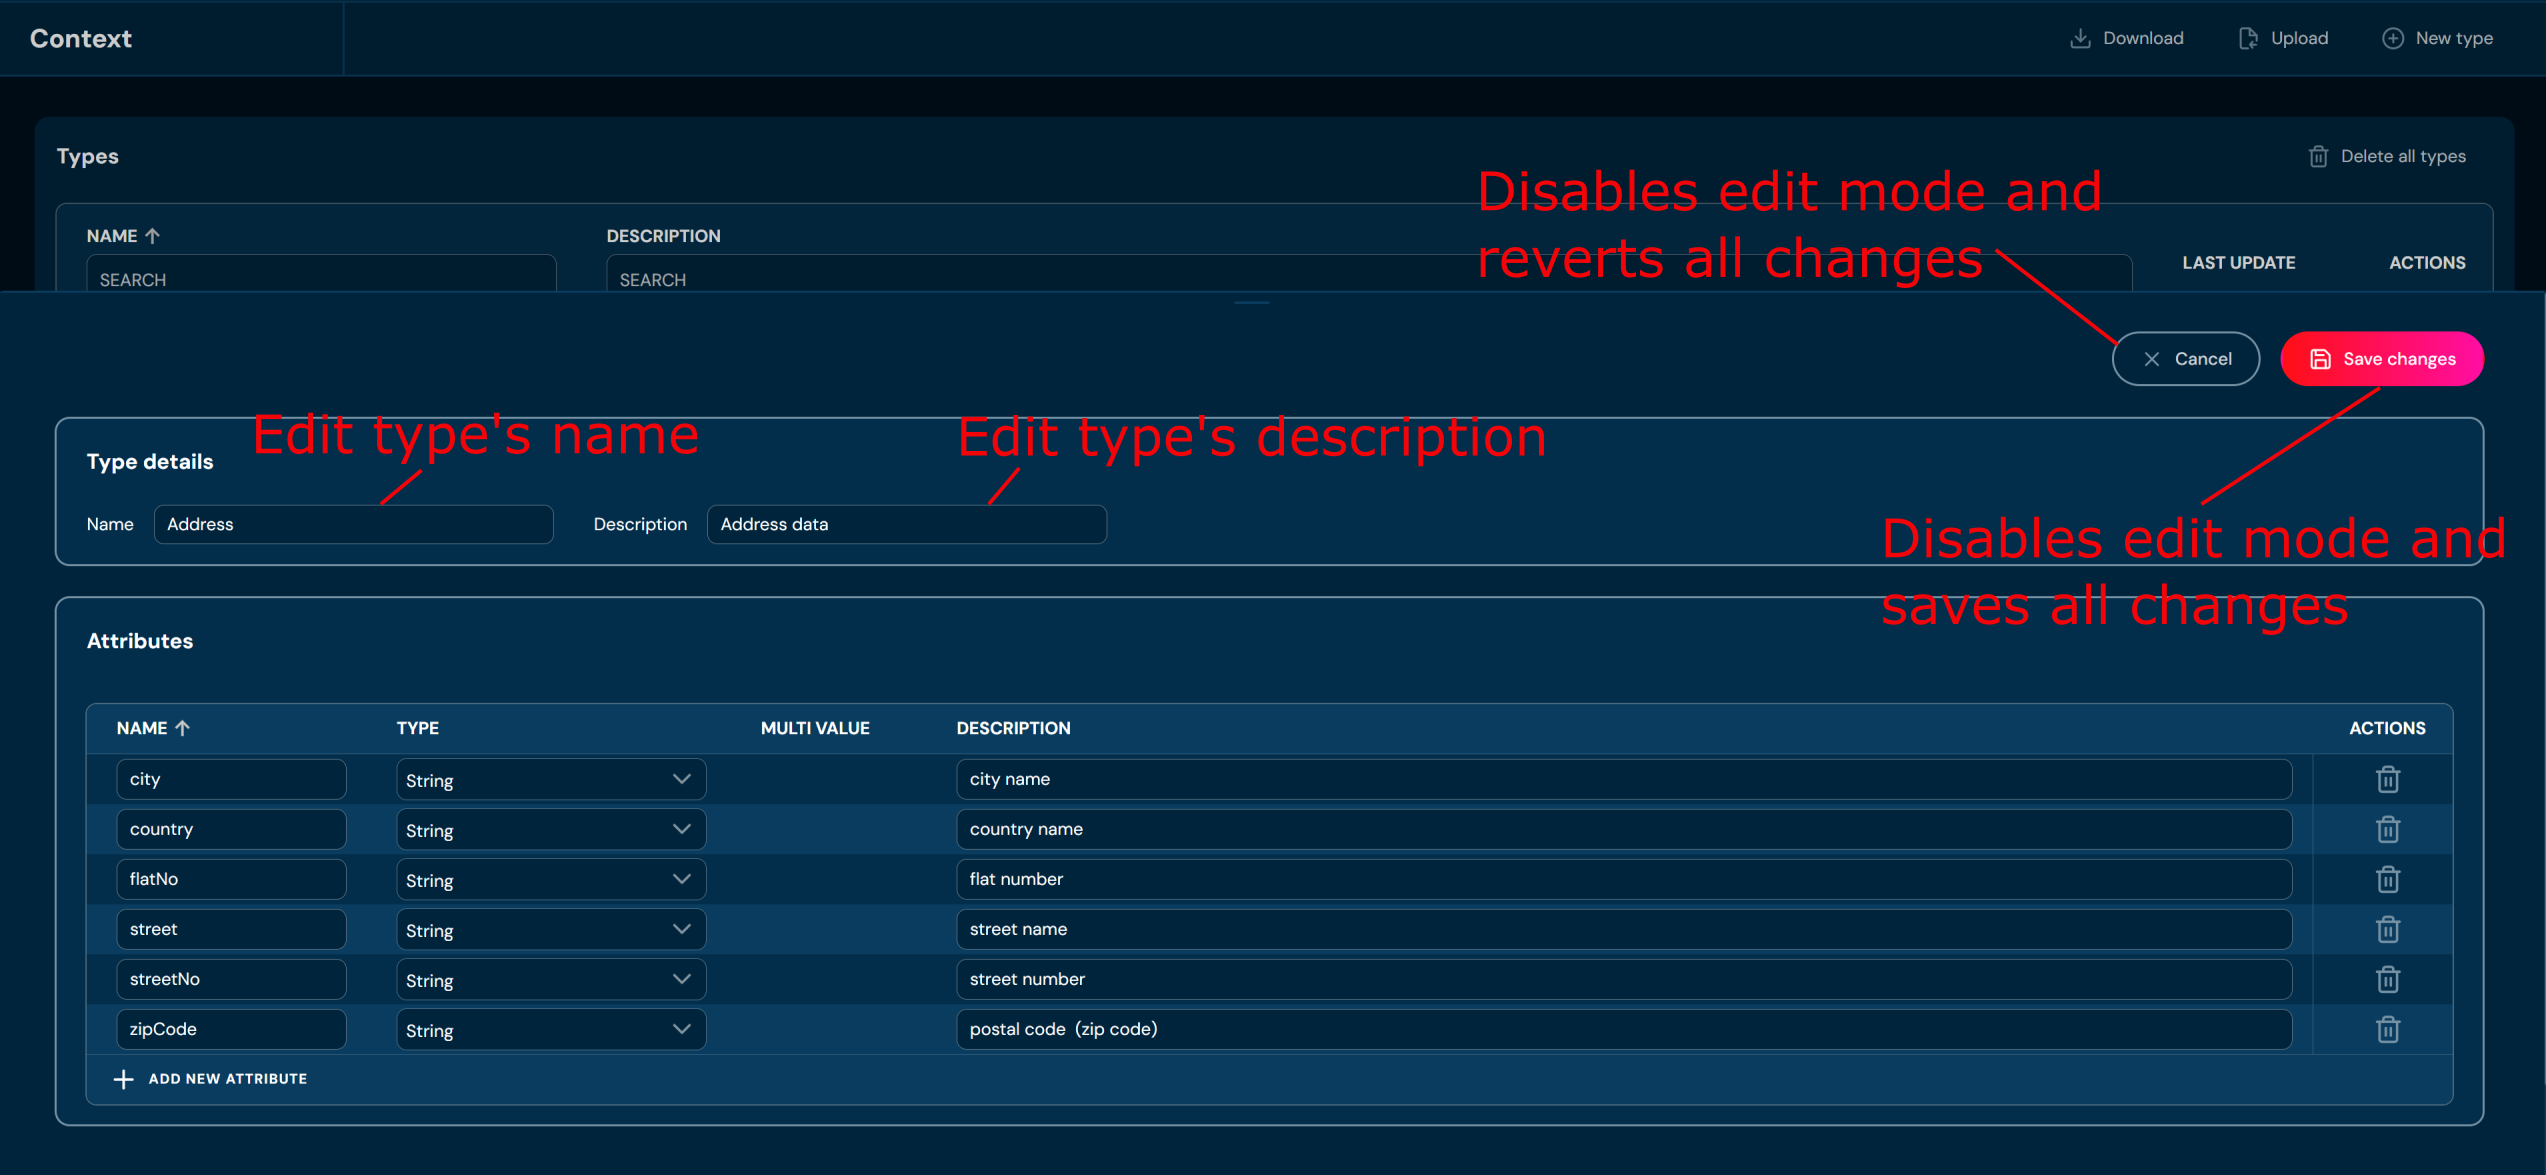Delete the streetNo attribute
The width and height of the screenshot is (2546, 1175).
[x=2387, y=979]
